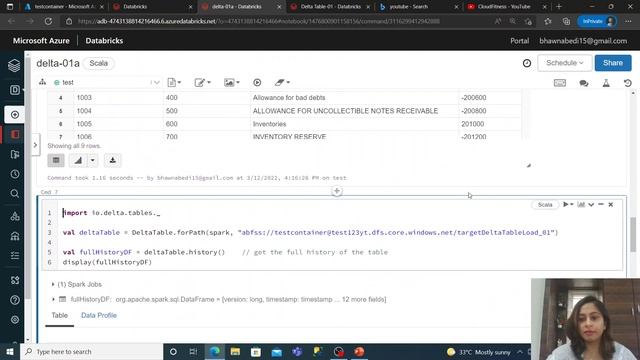
Task: Open the Recents clock icon in sidebar
Action: click(15, 174)
